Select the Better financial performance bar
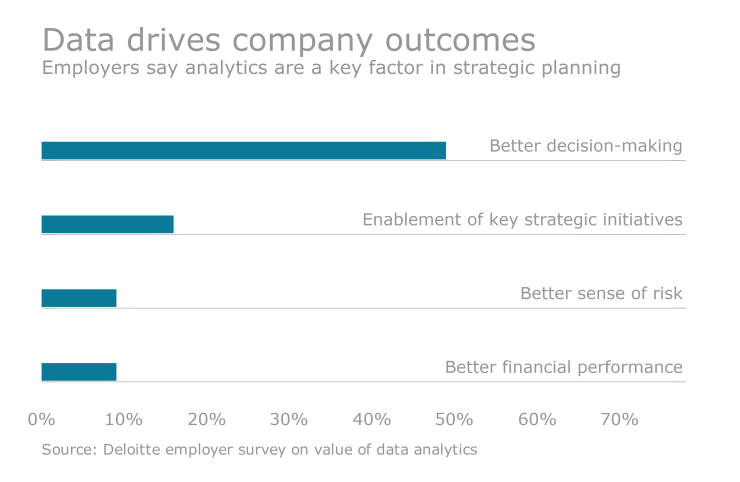The width and height of the screenshot is (740, 482). [x=79, y=372]
